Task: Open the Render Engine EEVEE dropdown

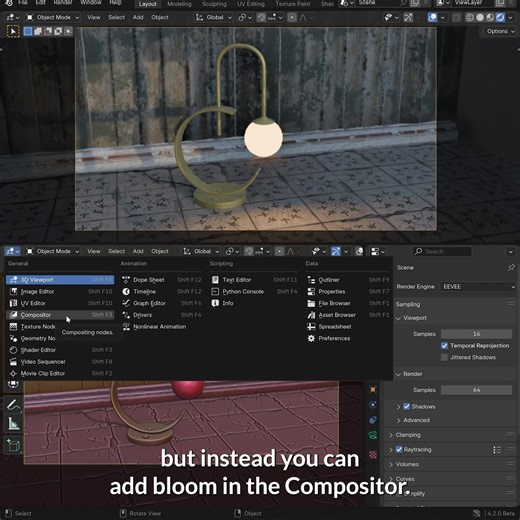Action: pos(478,287)
